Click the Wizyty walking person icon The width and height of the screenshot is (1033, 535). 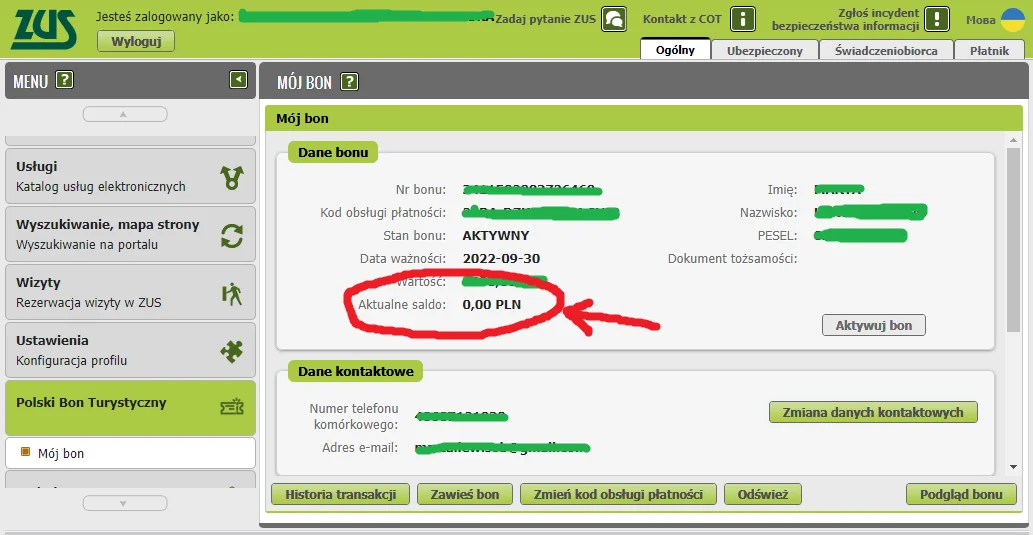(x=232, y=293)
